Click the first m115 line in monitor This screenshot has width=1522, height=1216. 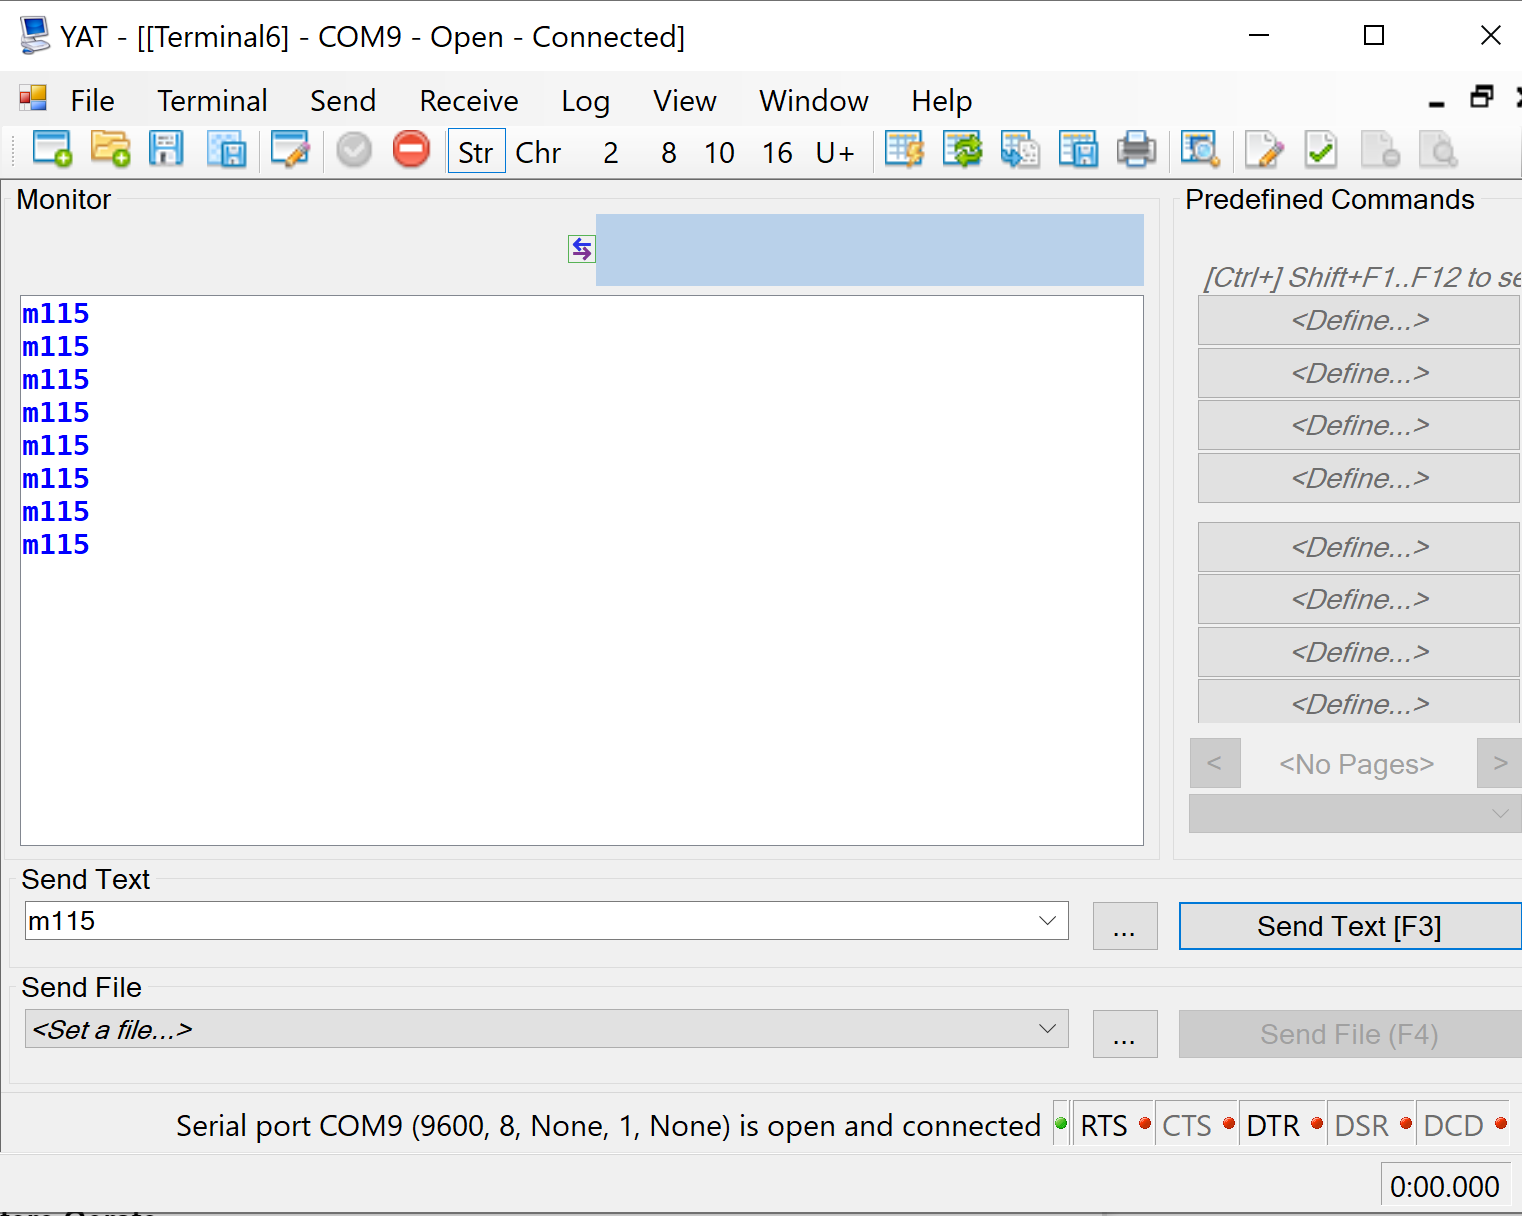(56, 313)
